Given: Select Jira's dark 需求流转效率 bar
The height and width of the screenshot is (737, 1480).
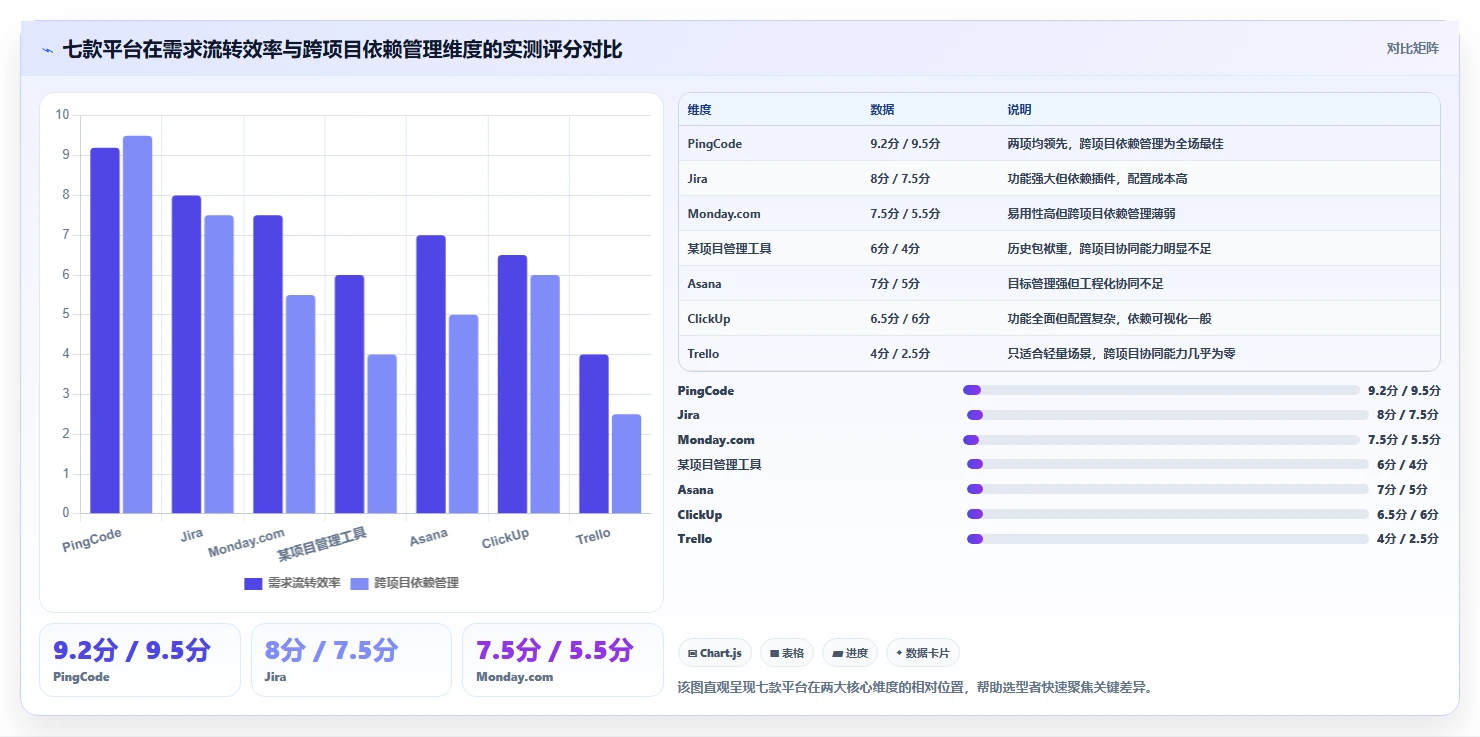Looking at the screenshot, I should pyautogui.click(x=186, y=355).
